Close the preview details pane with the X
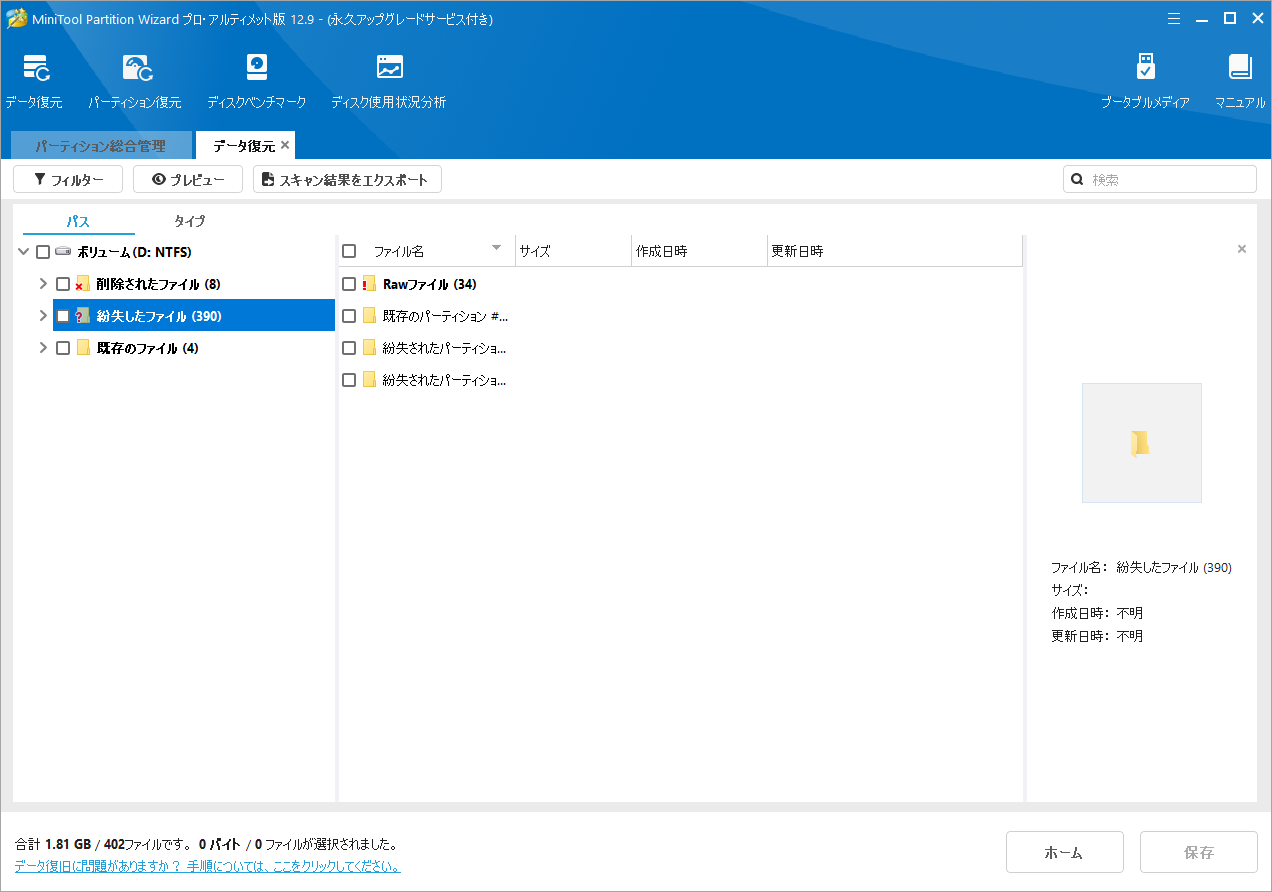This screenshot has width=1272, height=892. [1242, 249]
